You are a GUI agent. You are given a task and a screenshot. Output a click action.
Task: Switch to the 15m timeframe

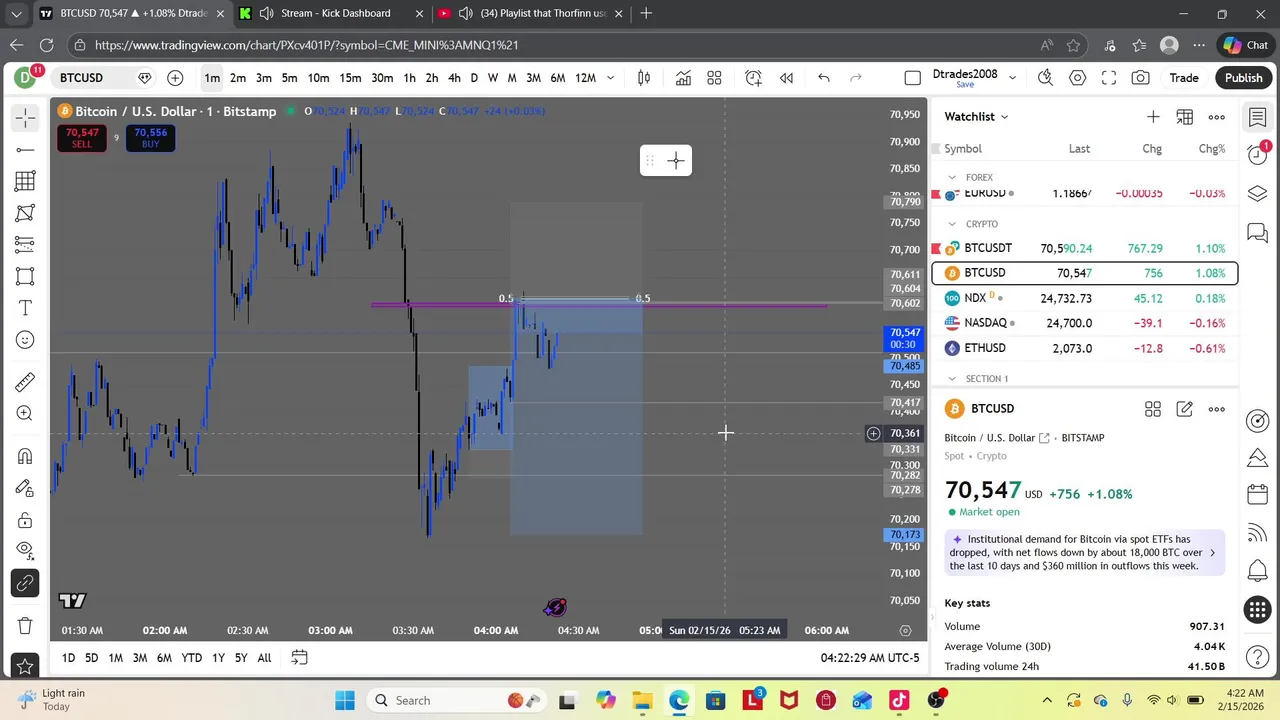(350, 78)
